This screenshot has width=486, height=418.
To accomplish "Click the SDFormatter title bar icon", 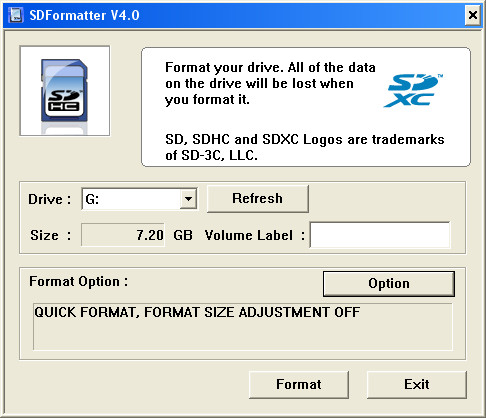I will click(x=15, y=15).
